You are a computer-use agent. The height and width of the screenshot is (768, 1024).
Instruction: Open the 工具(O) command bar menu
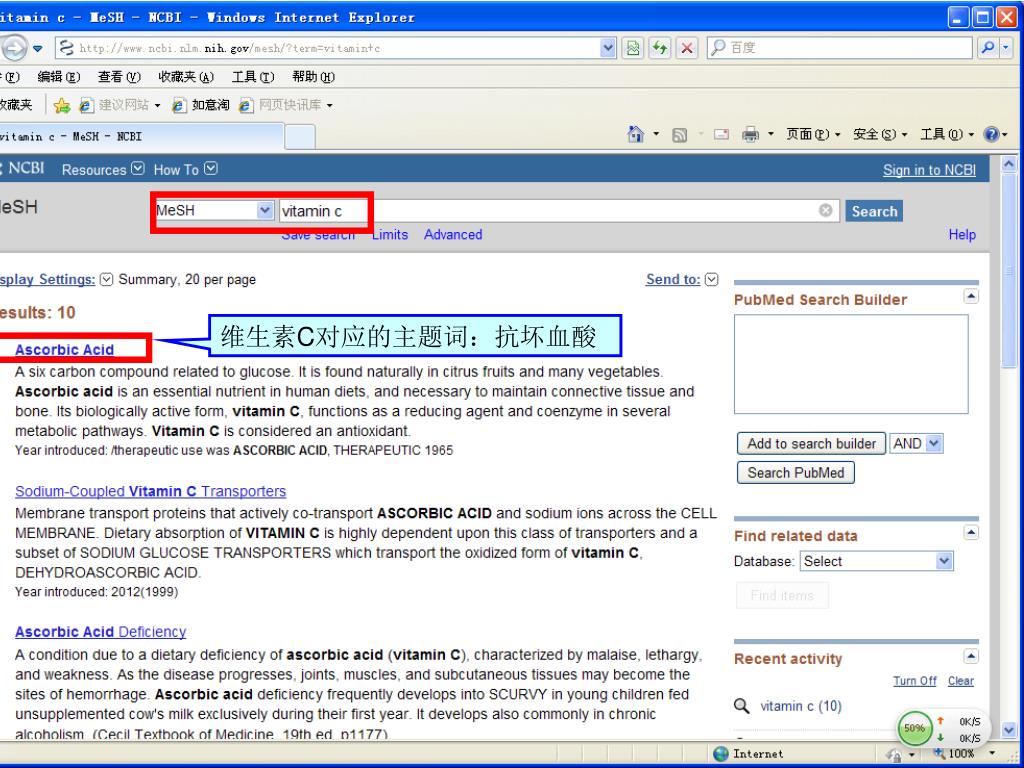(946, 135)
